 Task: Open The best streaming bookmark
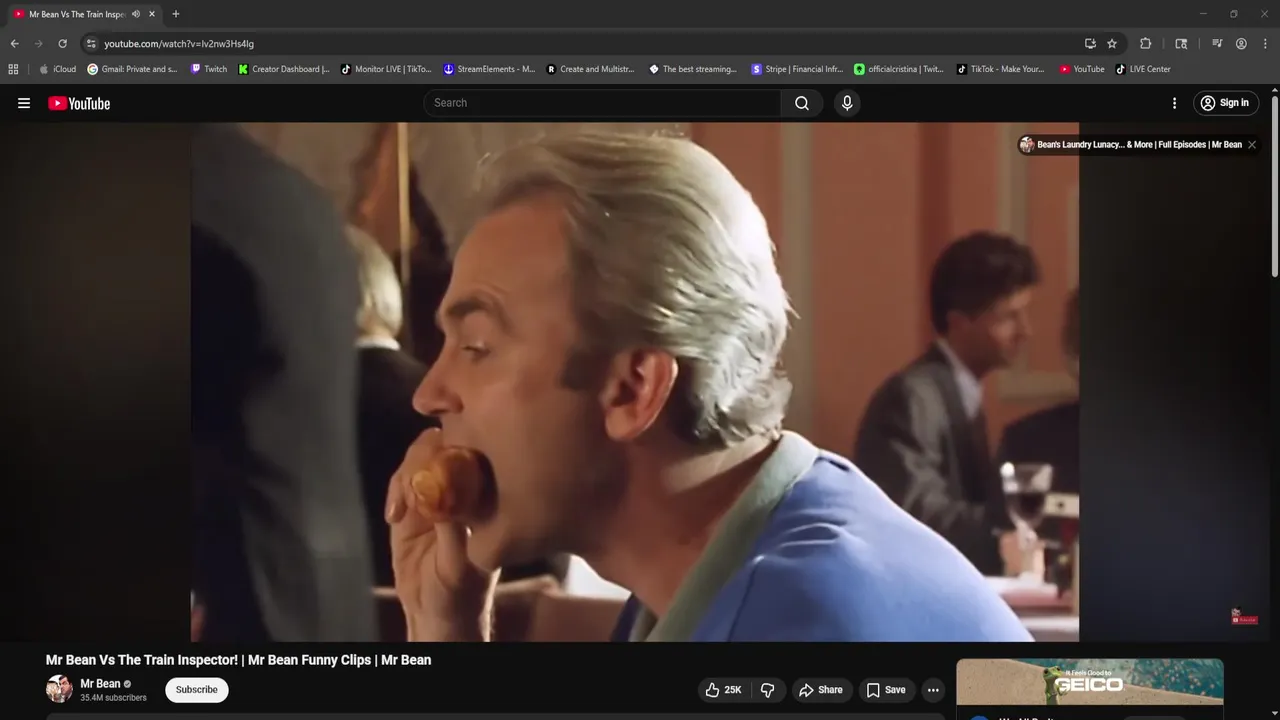pos(693,69)
